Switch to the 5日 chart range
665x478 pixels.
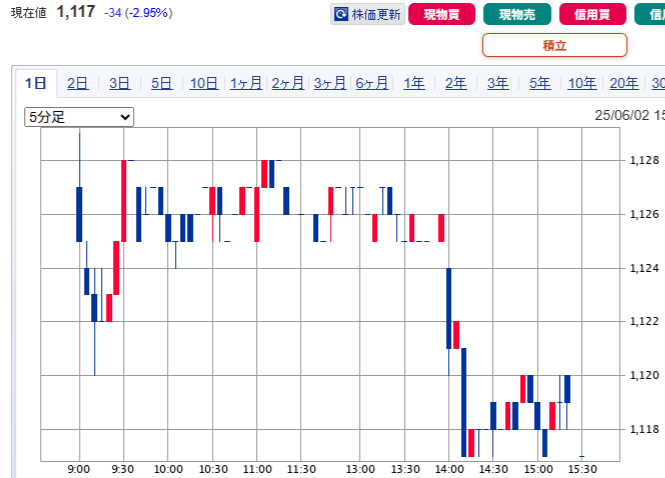162,83
